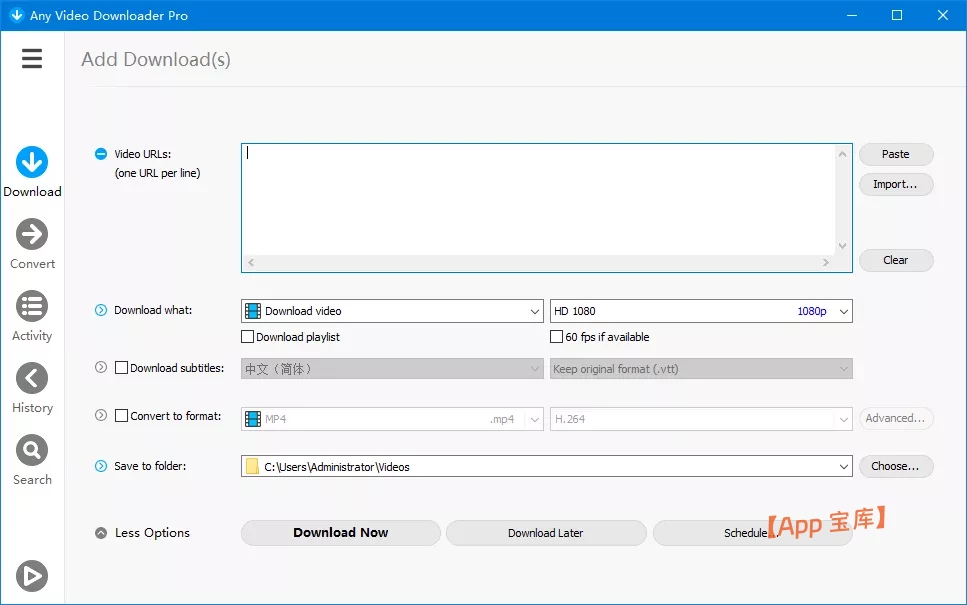The height and width of the screenshot is (605, 967).
Task: Open the Download video type dropdown
Action: pos(392,311)
